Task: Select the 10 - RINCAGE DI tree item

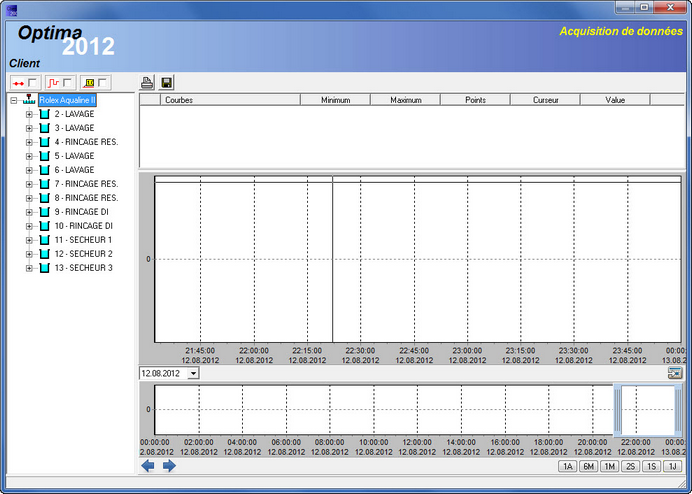Action: coord(83,226)
